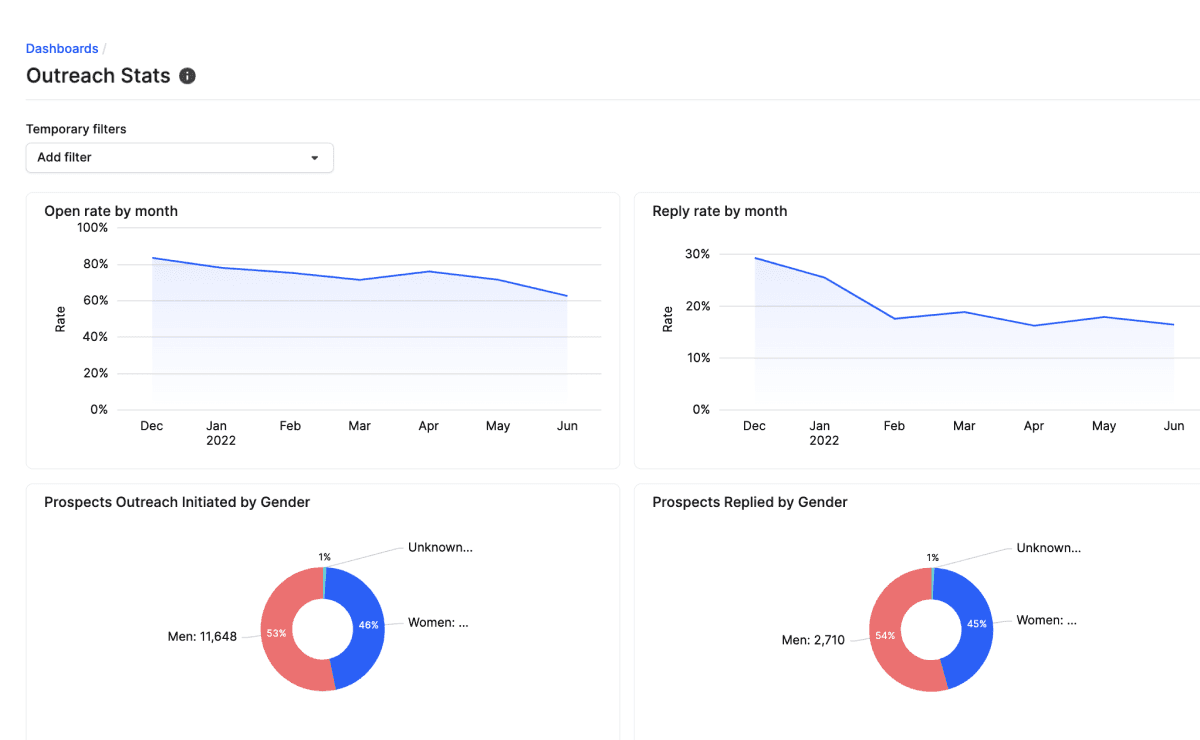This screenshot has width=1200, height=740.
Task: Click the Prospects Outreach Initiated by Gender title
Action: [176, 501]
